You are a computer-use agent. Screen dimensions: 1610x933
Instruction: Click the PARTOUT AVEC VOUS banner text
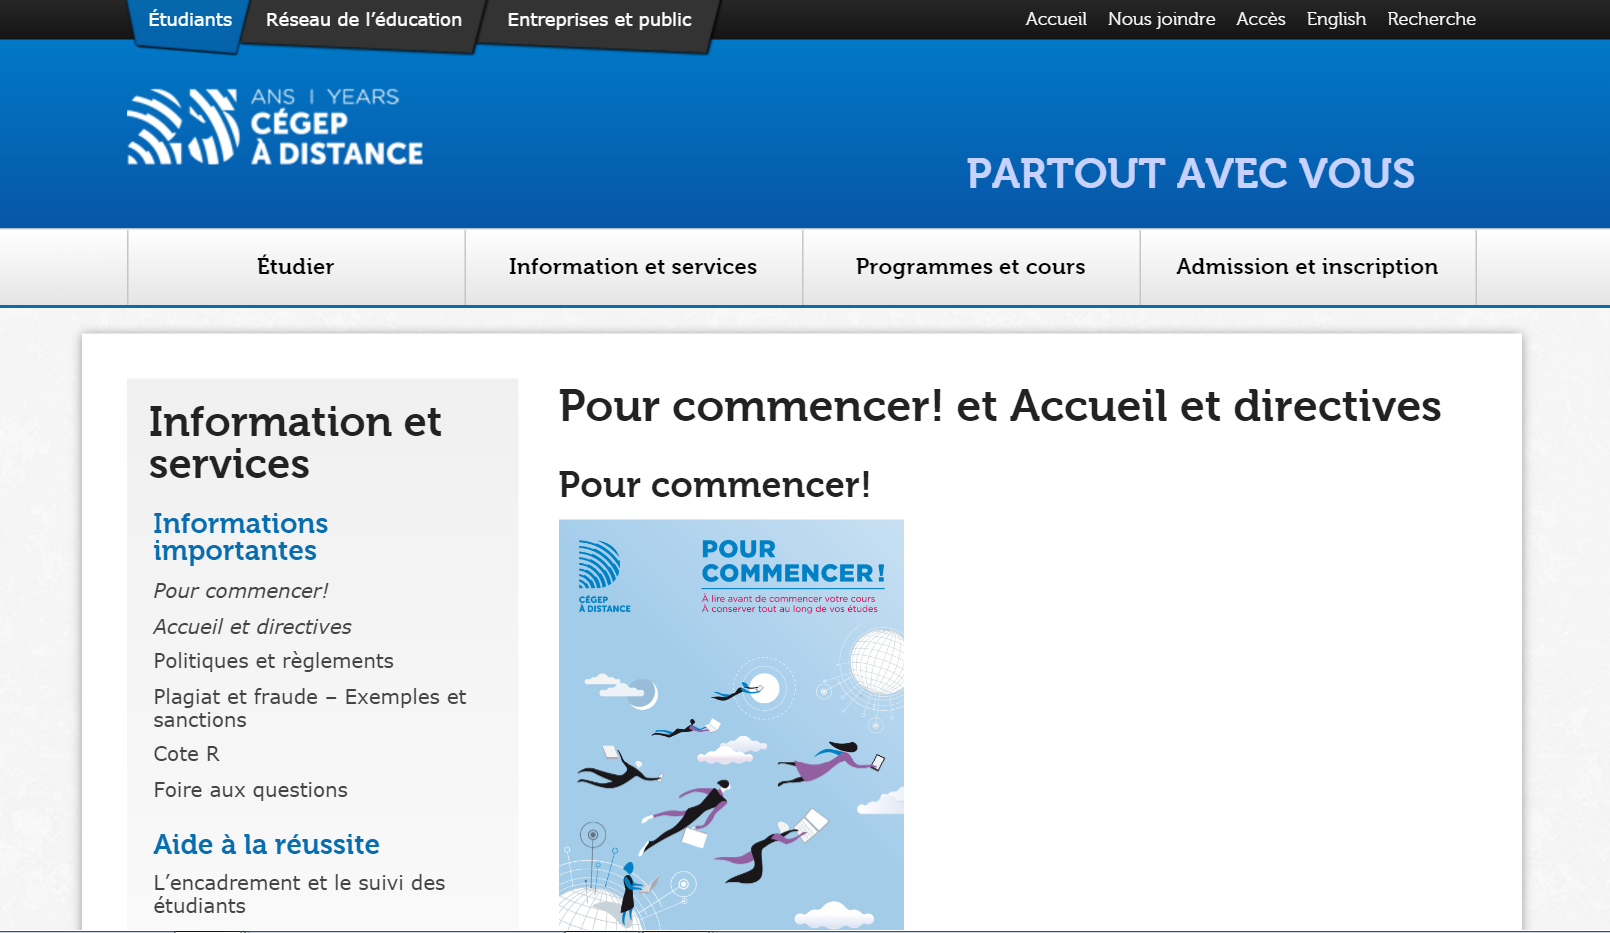pos(1190,174)
